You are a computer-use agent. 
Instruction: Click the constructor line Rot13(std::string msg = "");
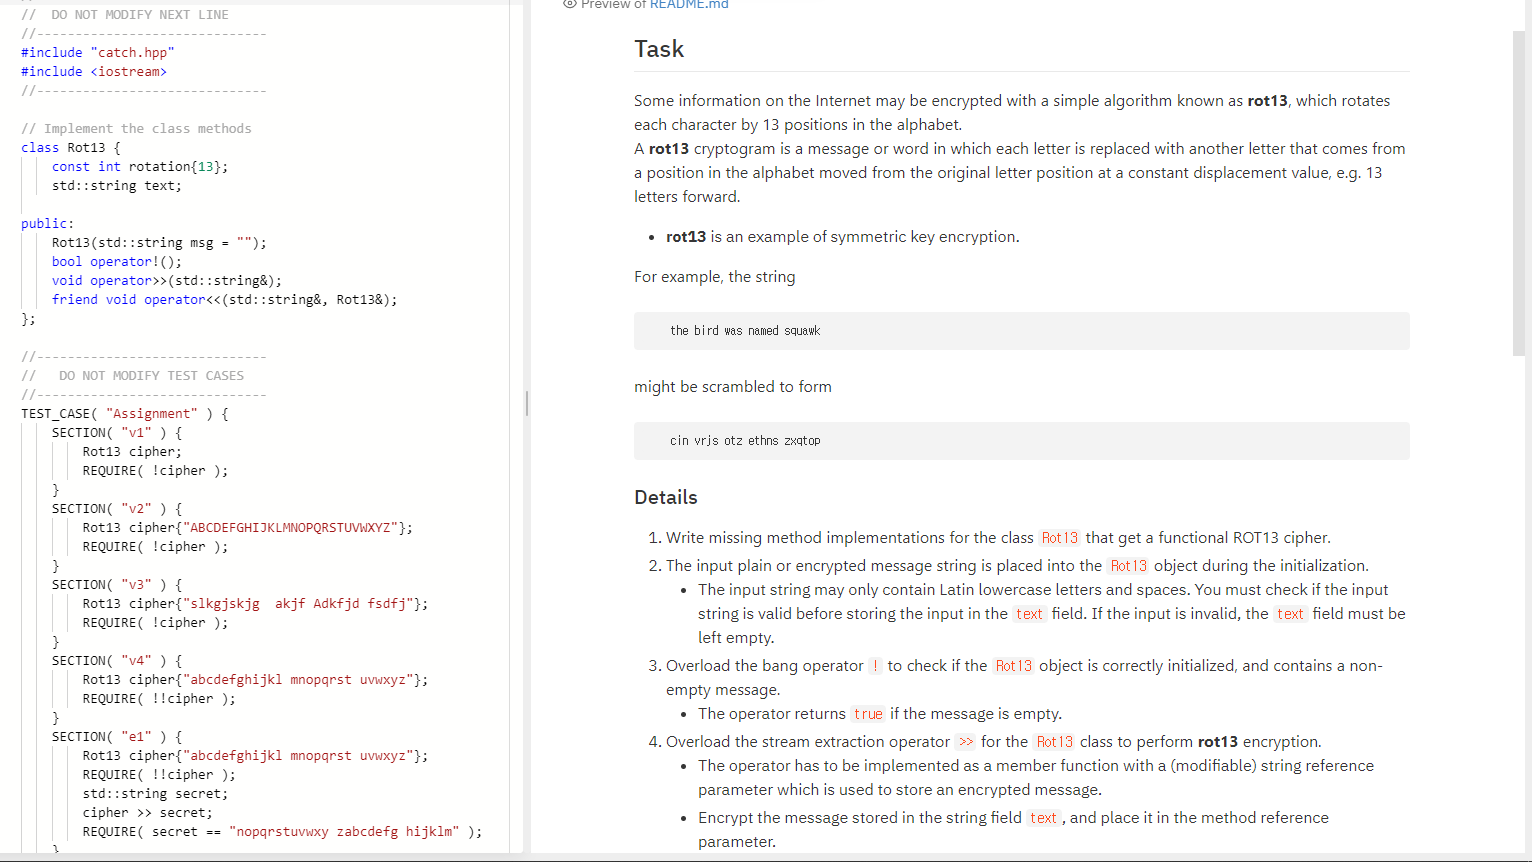[x=159, y=243]
